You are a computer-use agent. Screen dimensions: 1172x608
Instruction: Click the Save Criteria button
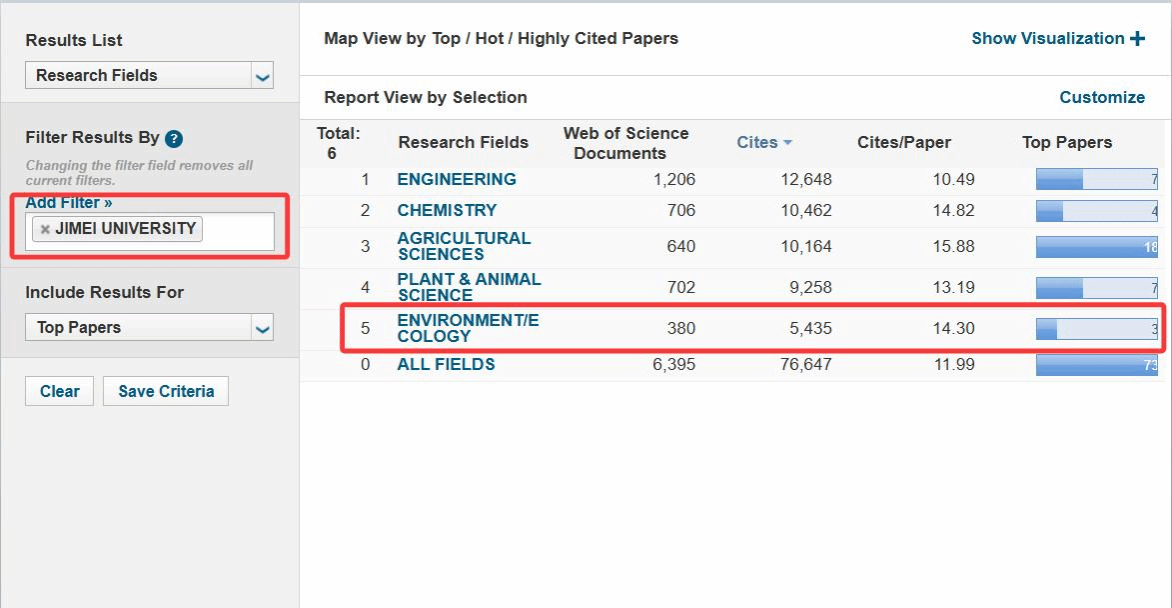(166, 391)
